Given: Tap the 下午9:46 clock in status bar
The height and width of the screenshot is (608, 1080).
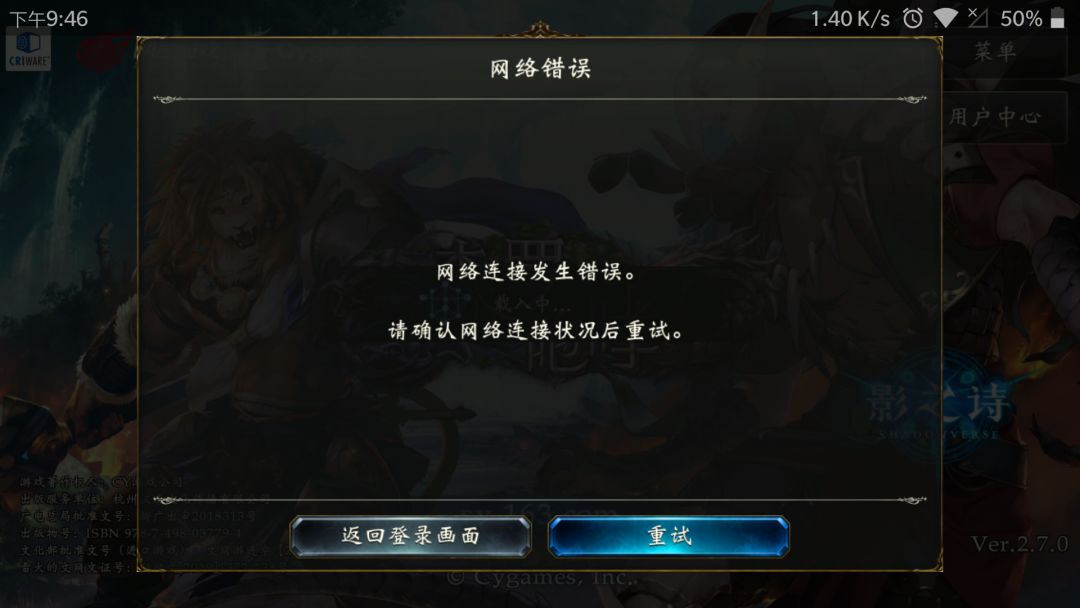Looking at the screenshot, I should [48, 19].
